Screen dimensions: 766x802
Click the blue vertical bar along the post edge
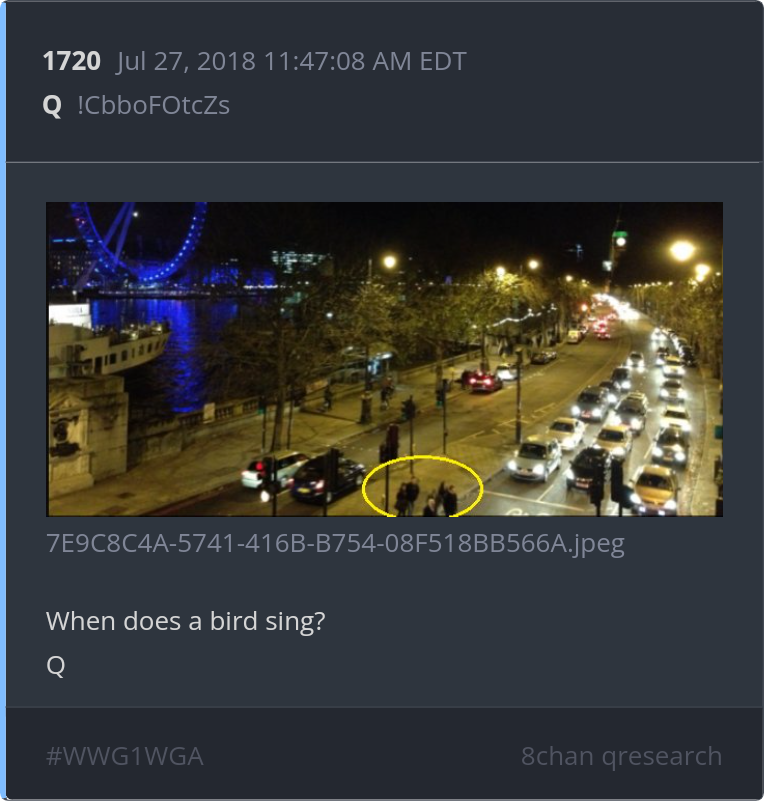click(3, 401)
